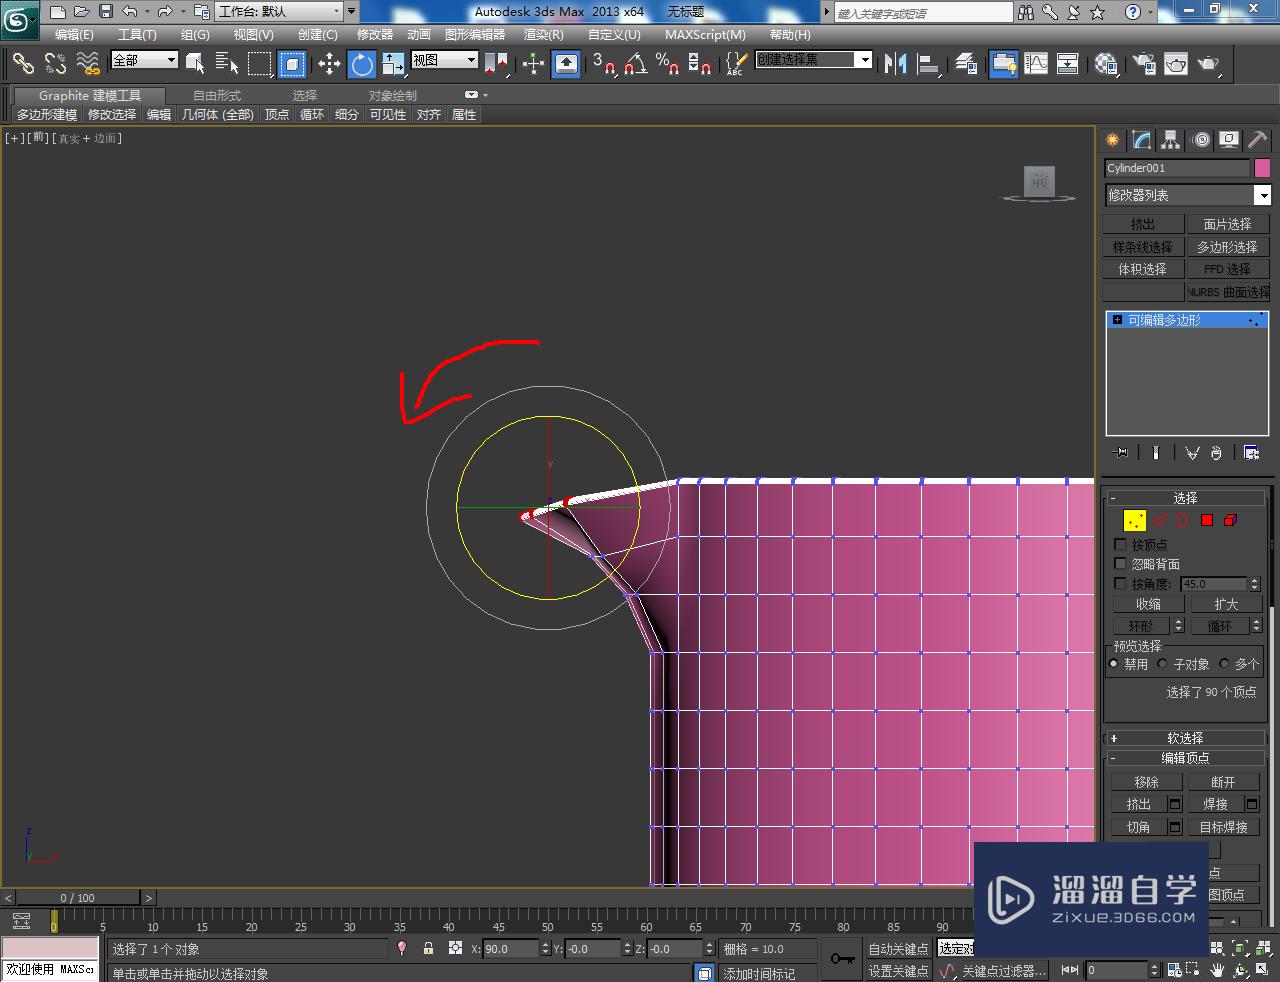Open the 修改器列表 dropdown
This screenshot has width=1280, height=982.
1187,195
